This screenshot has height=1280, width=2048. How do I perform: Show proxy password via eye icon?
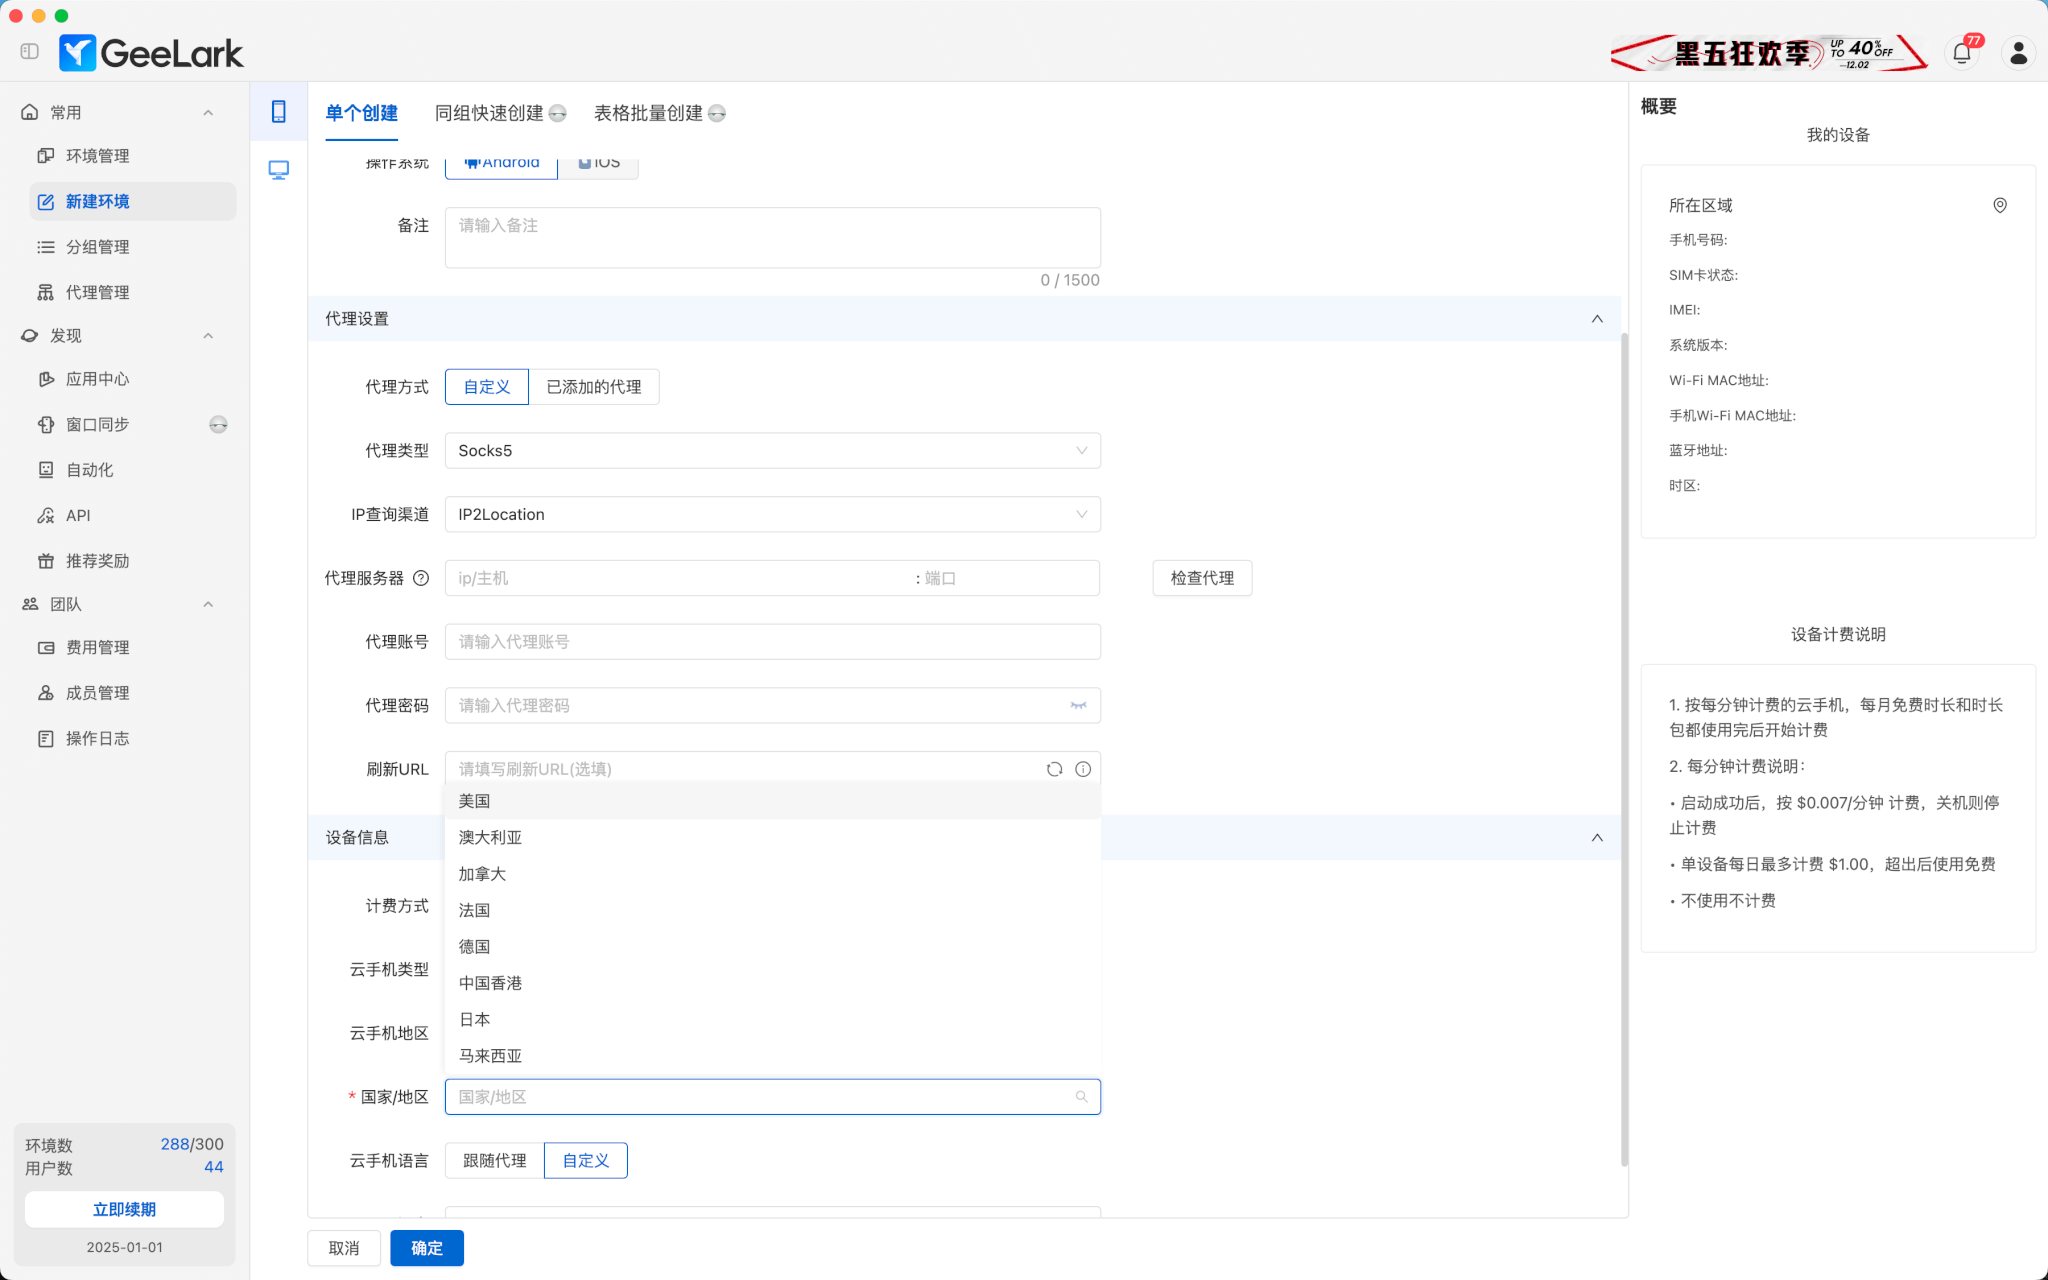click(1078, 706)
